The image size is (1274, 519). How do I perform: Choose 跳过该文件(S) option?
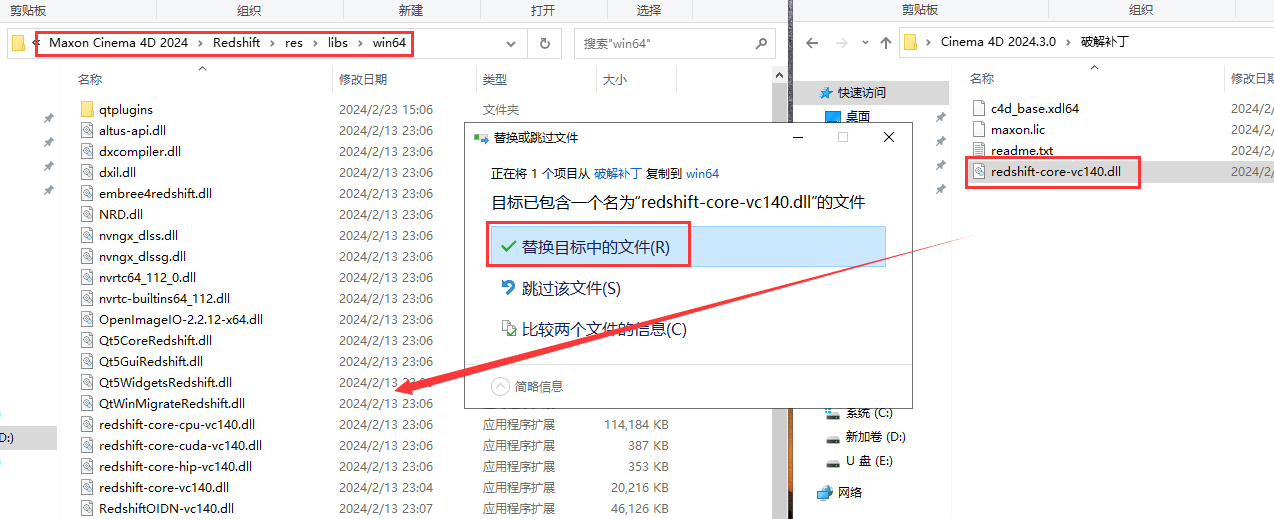(572, 288)
